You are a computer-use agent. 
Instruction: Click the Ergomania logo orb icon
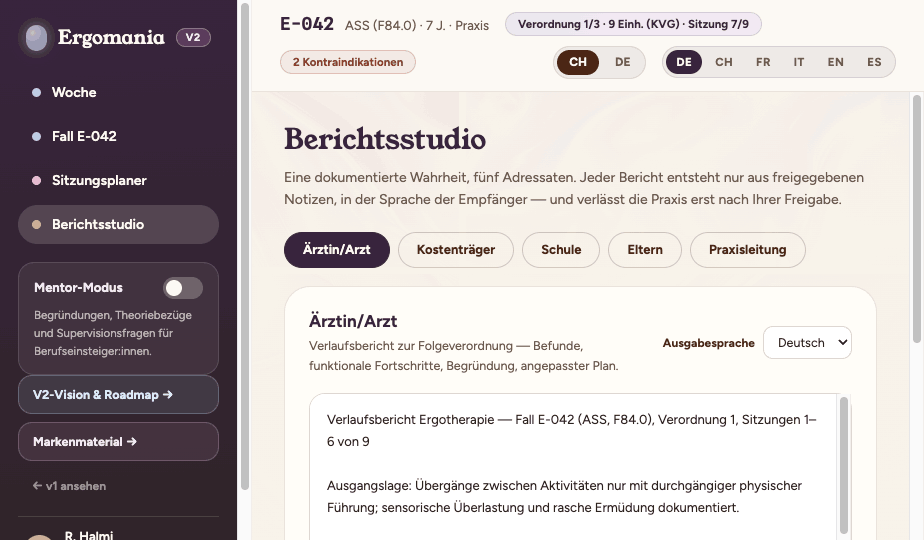(x=37, y=38)
